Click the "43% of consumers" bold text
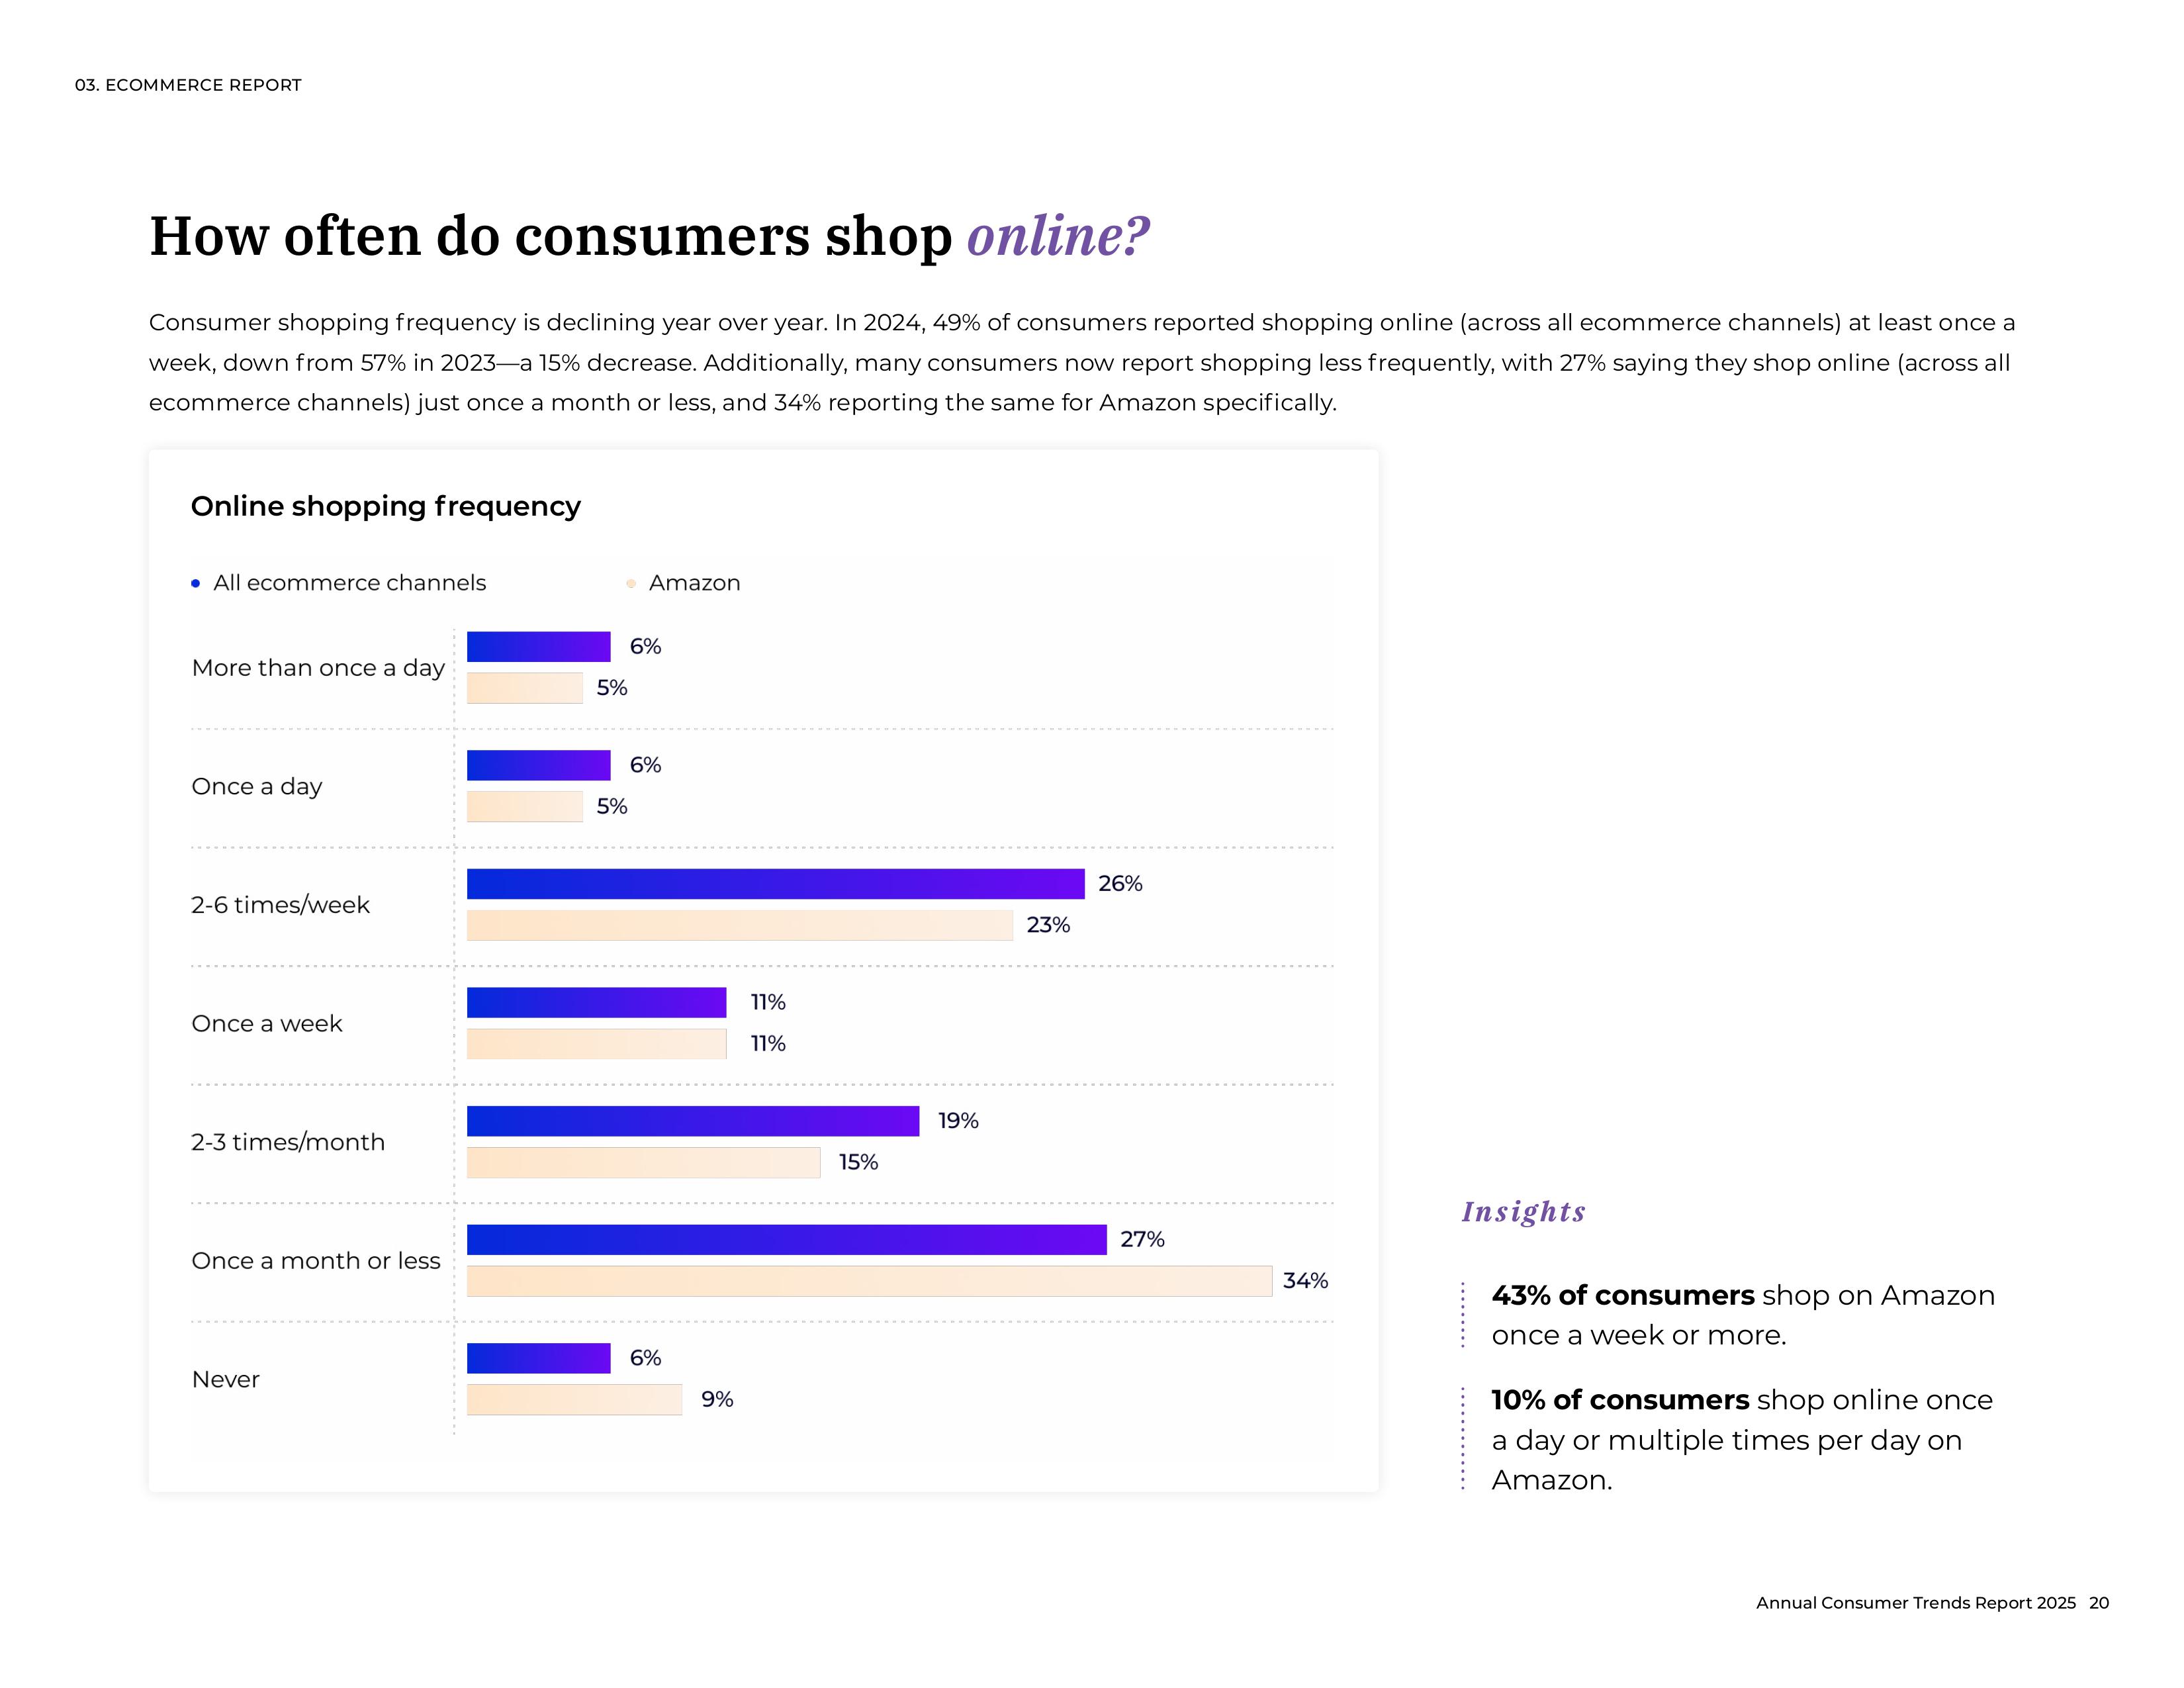Image resolution: width=2184 pixels, height=1688 pixels. [x=1622, y=1296]
